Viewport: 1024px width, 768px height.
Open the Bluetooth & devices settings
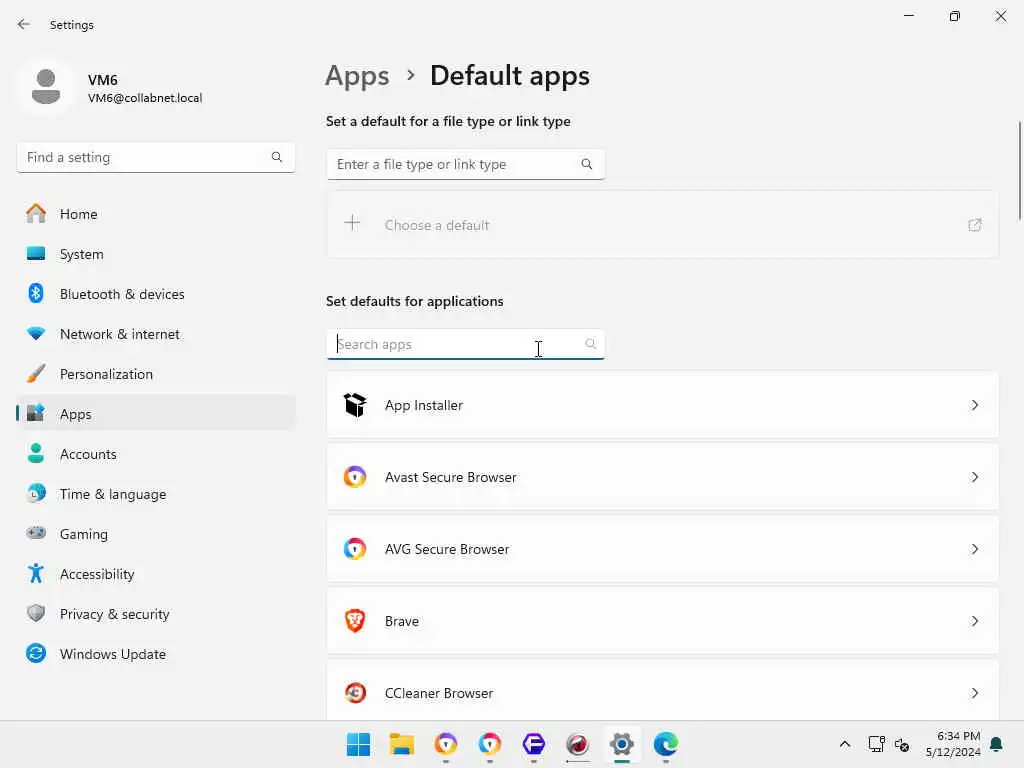[122, 294]
